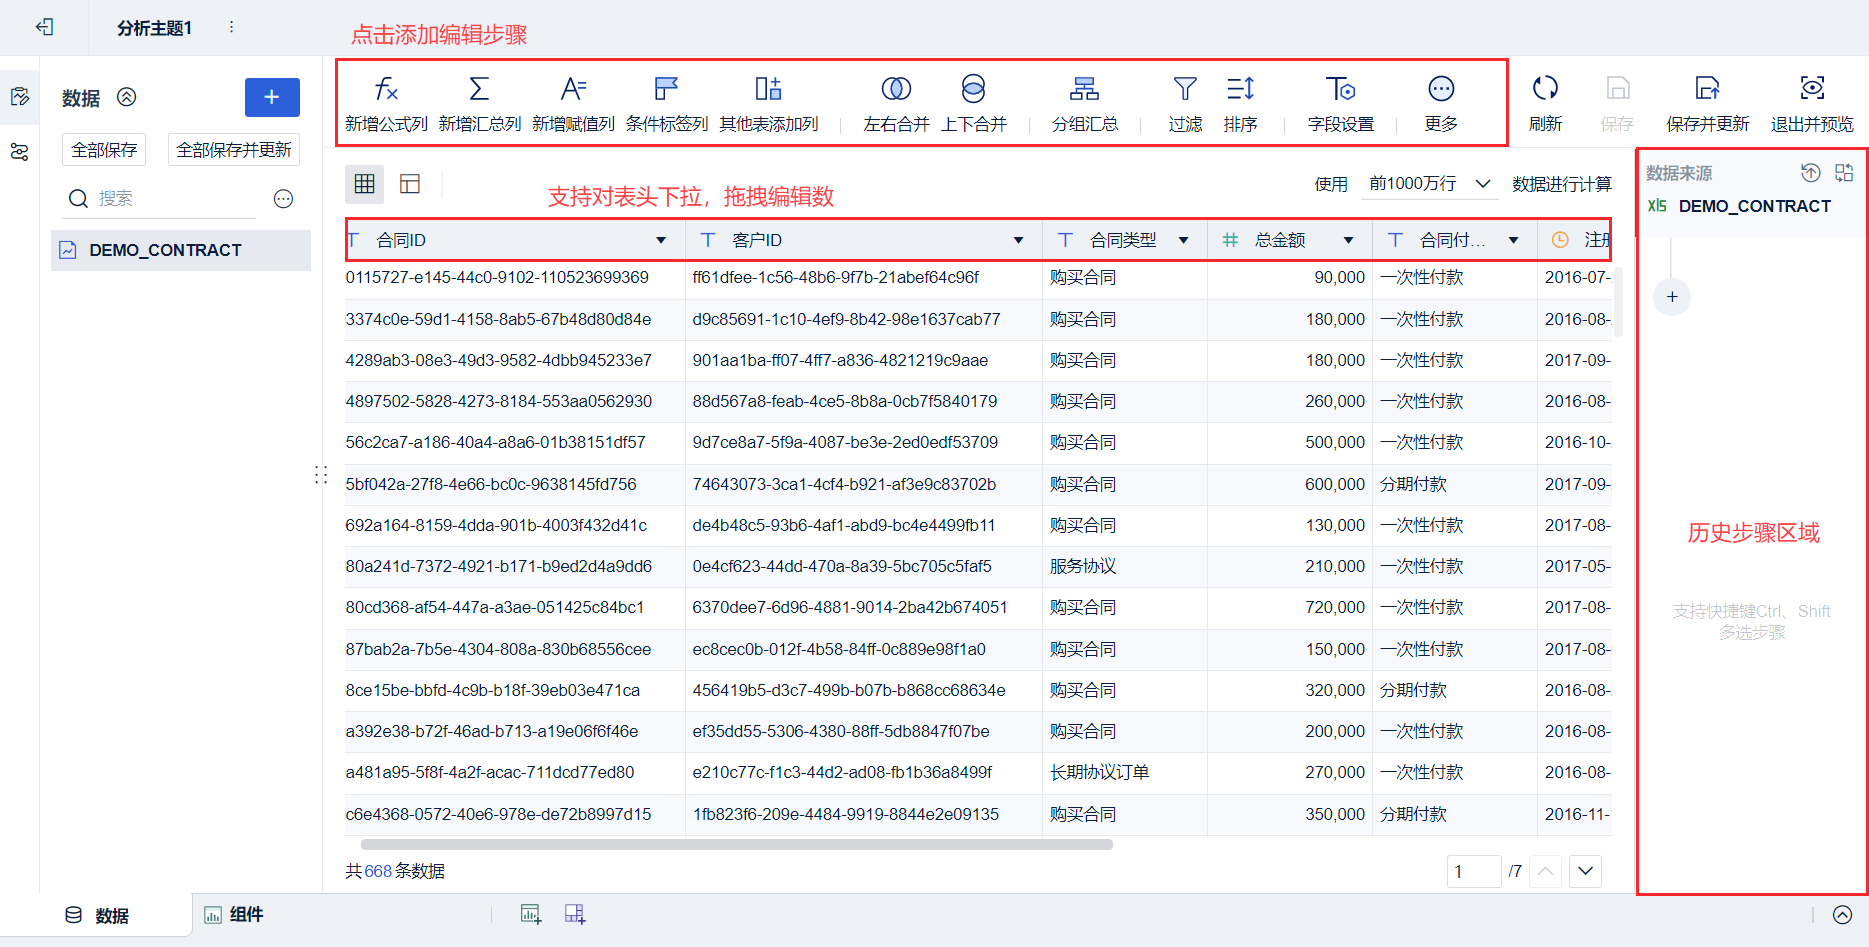Switch to the field layout view
The image size is (1869, 947).
pos(410,184)
